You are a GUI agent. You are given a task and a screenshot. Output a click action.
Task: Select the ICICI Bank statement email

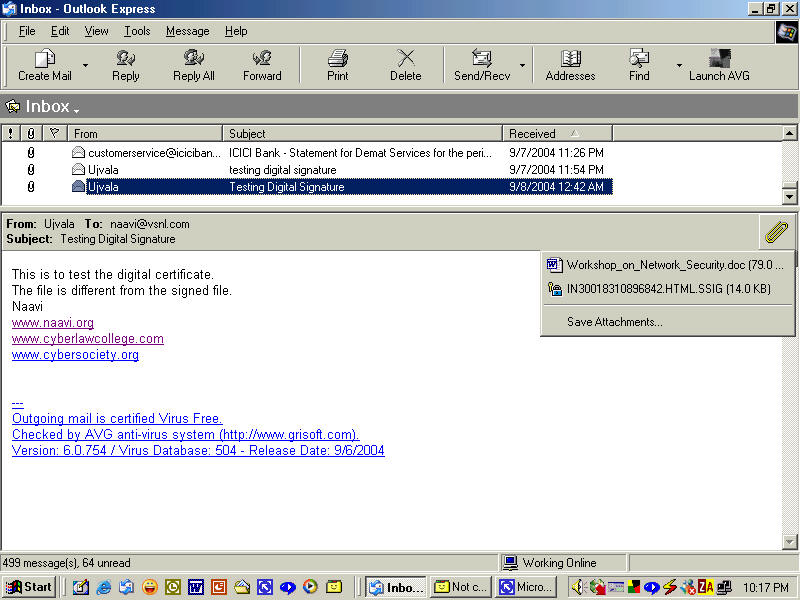click(x=306, y=153)
